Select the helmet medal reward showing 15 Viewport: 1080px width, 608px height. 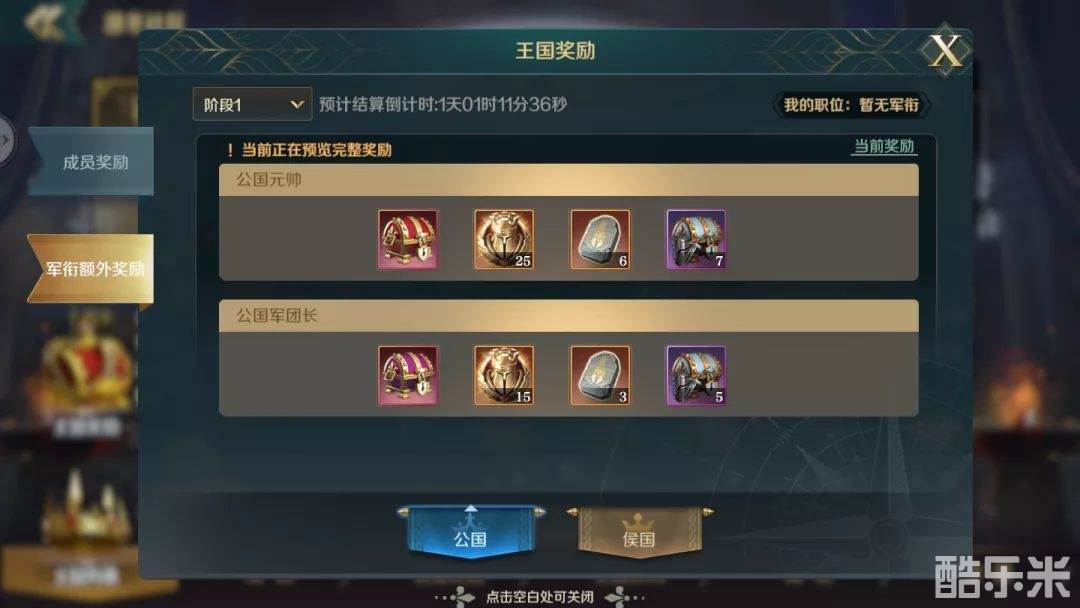click(503, 375)
